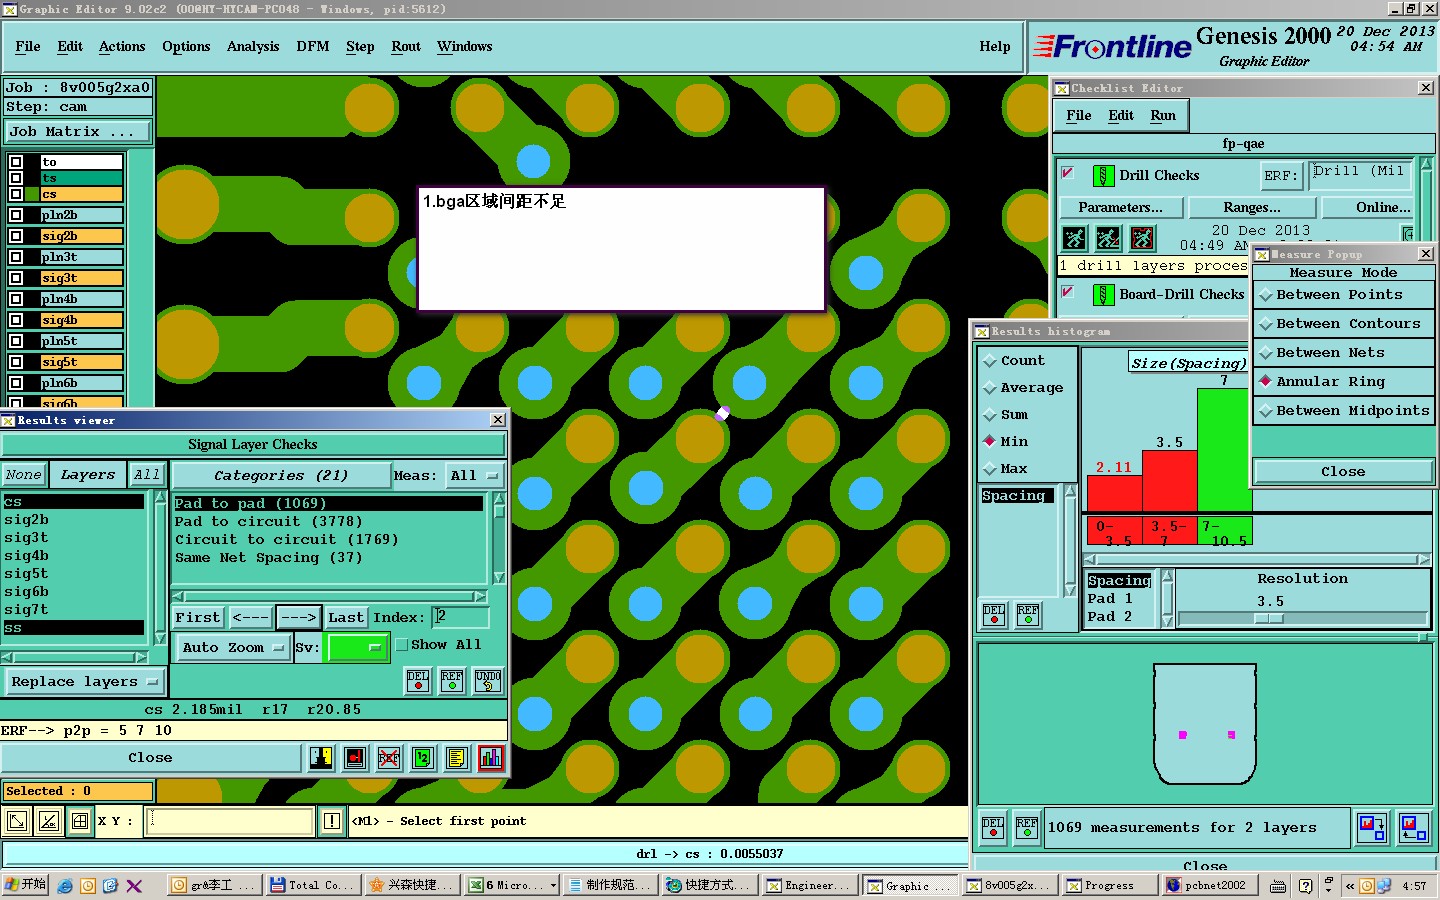Toggle the Show All checkbox
The height and width of the screenshot is (900, 1440).
(402, 645)
